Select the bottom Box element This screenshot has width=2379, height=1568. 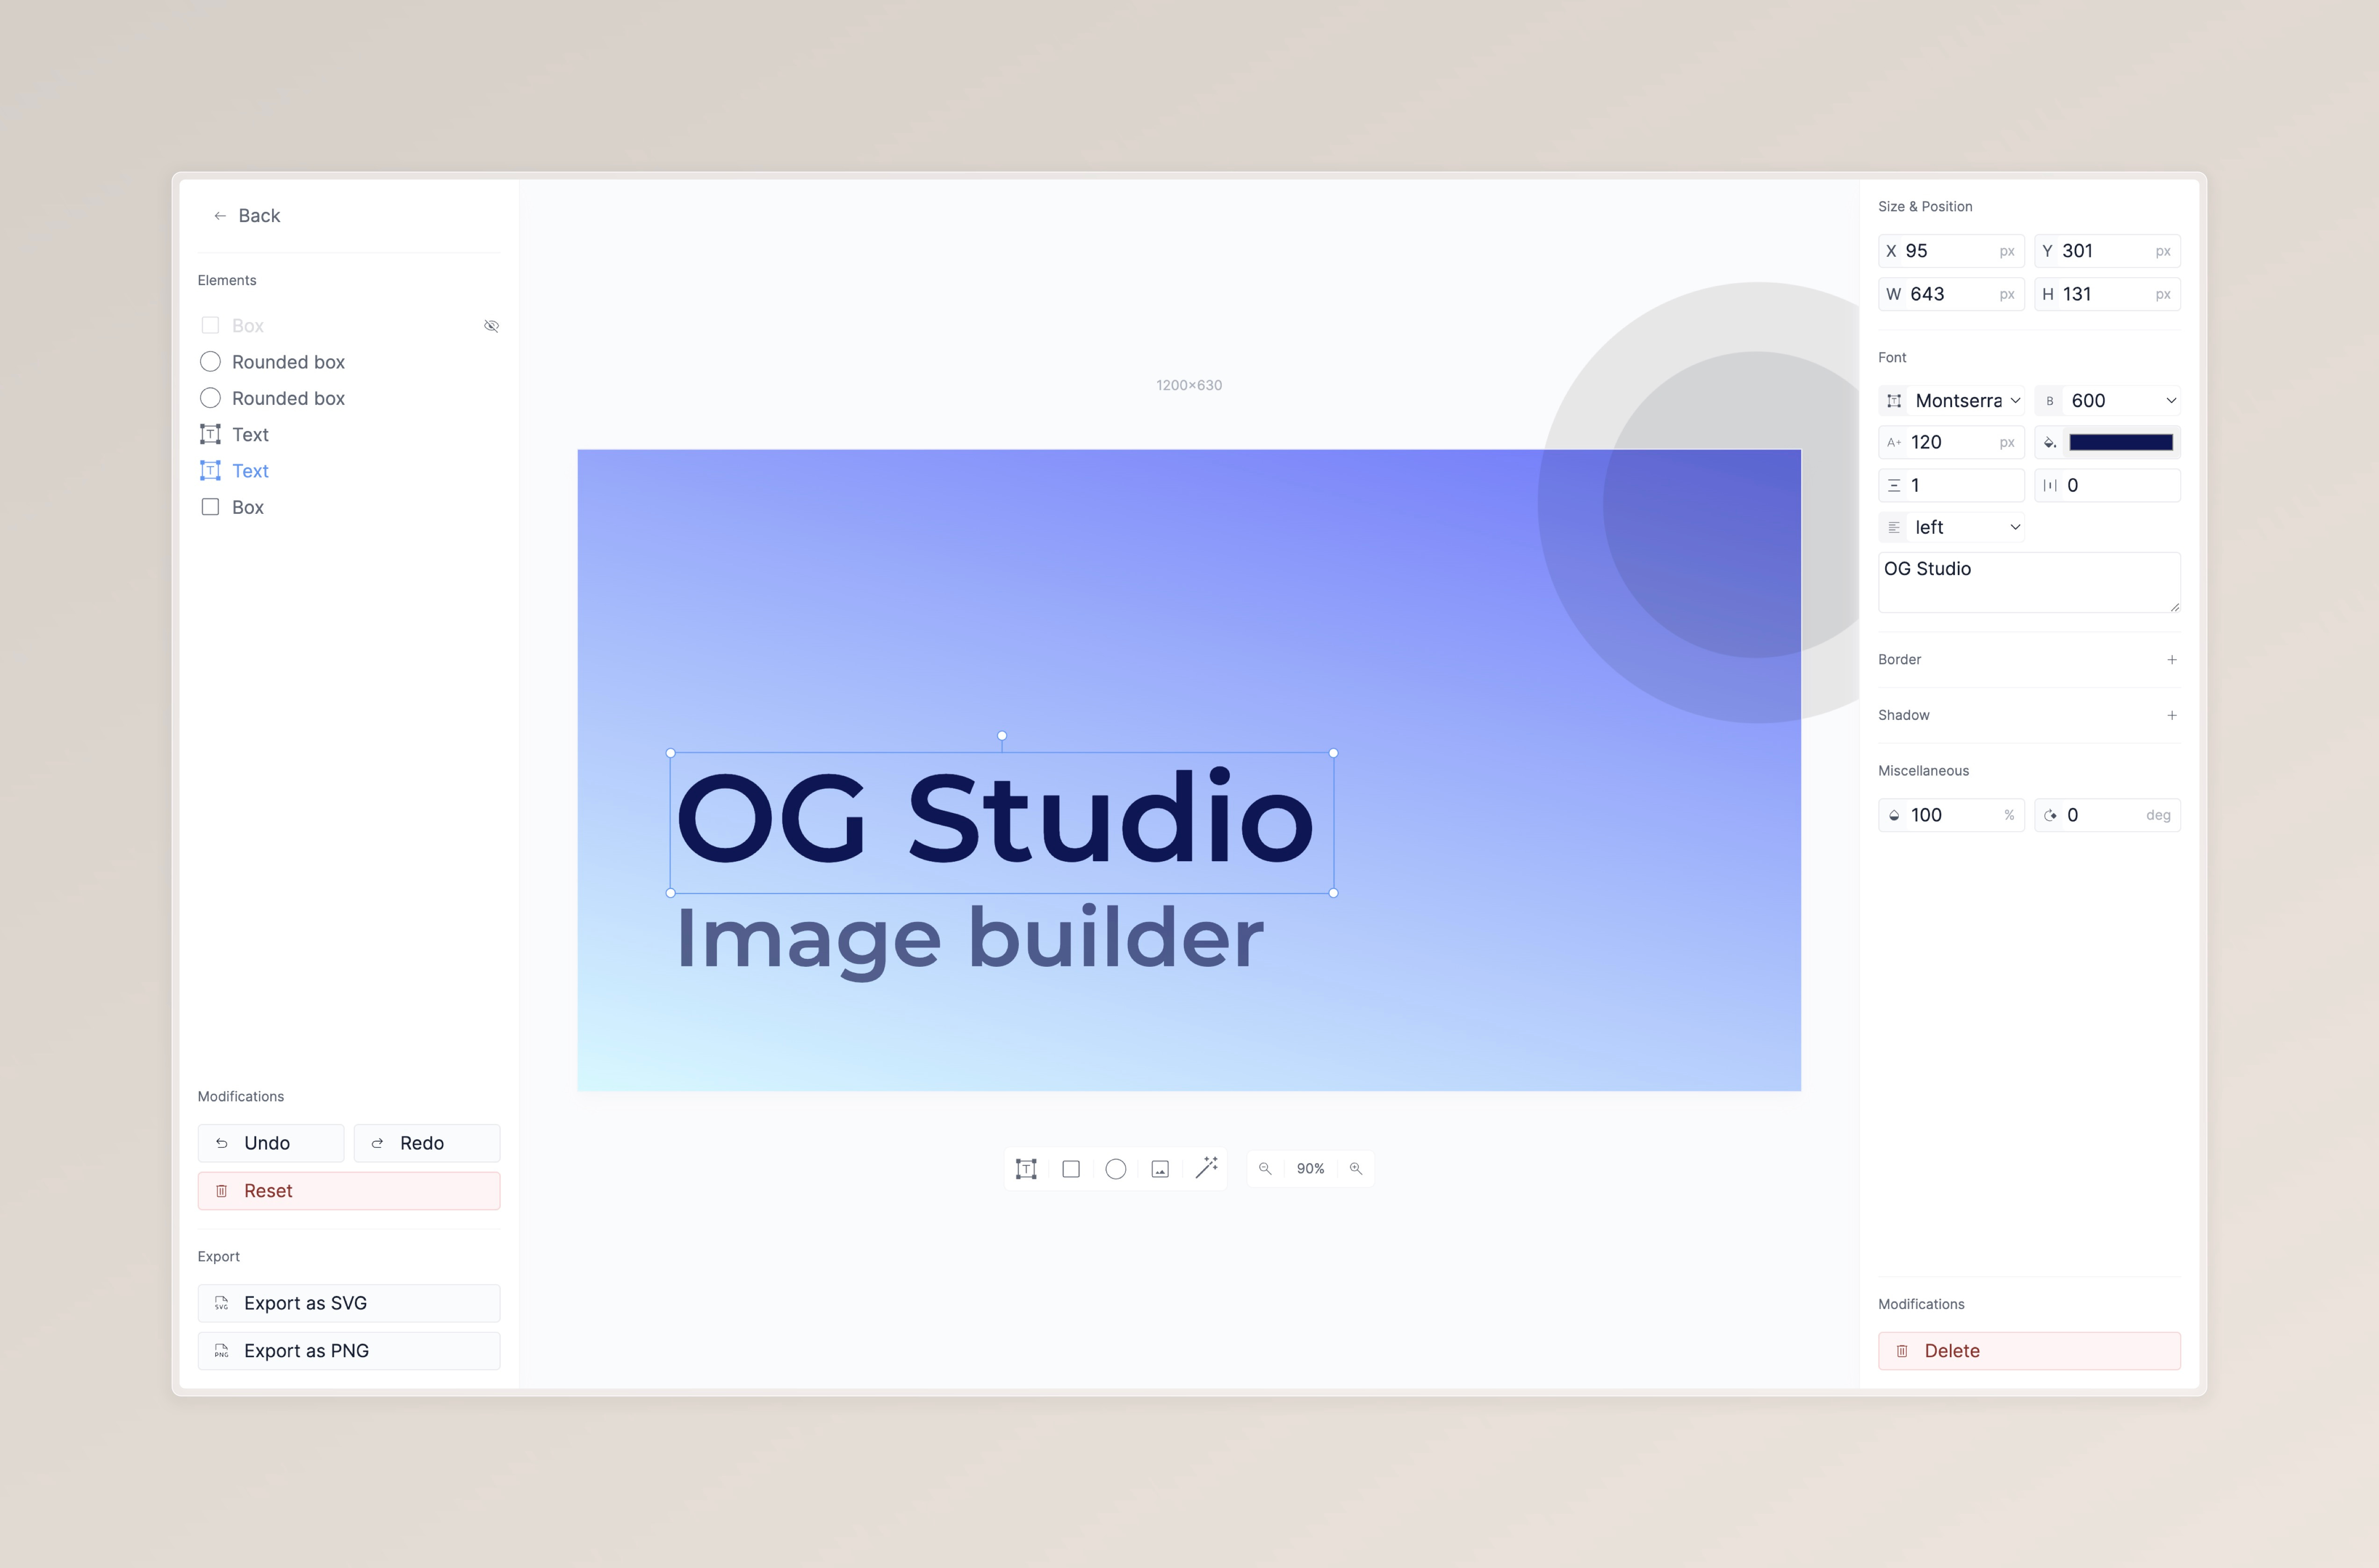pyautogui.click(x=349, y=507)
